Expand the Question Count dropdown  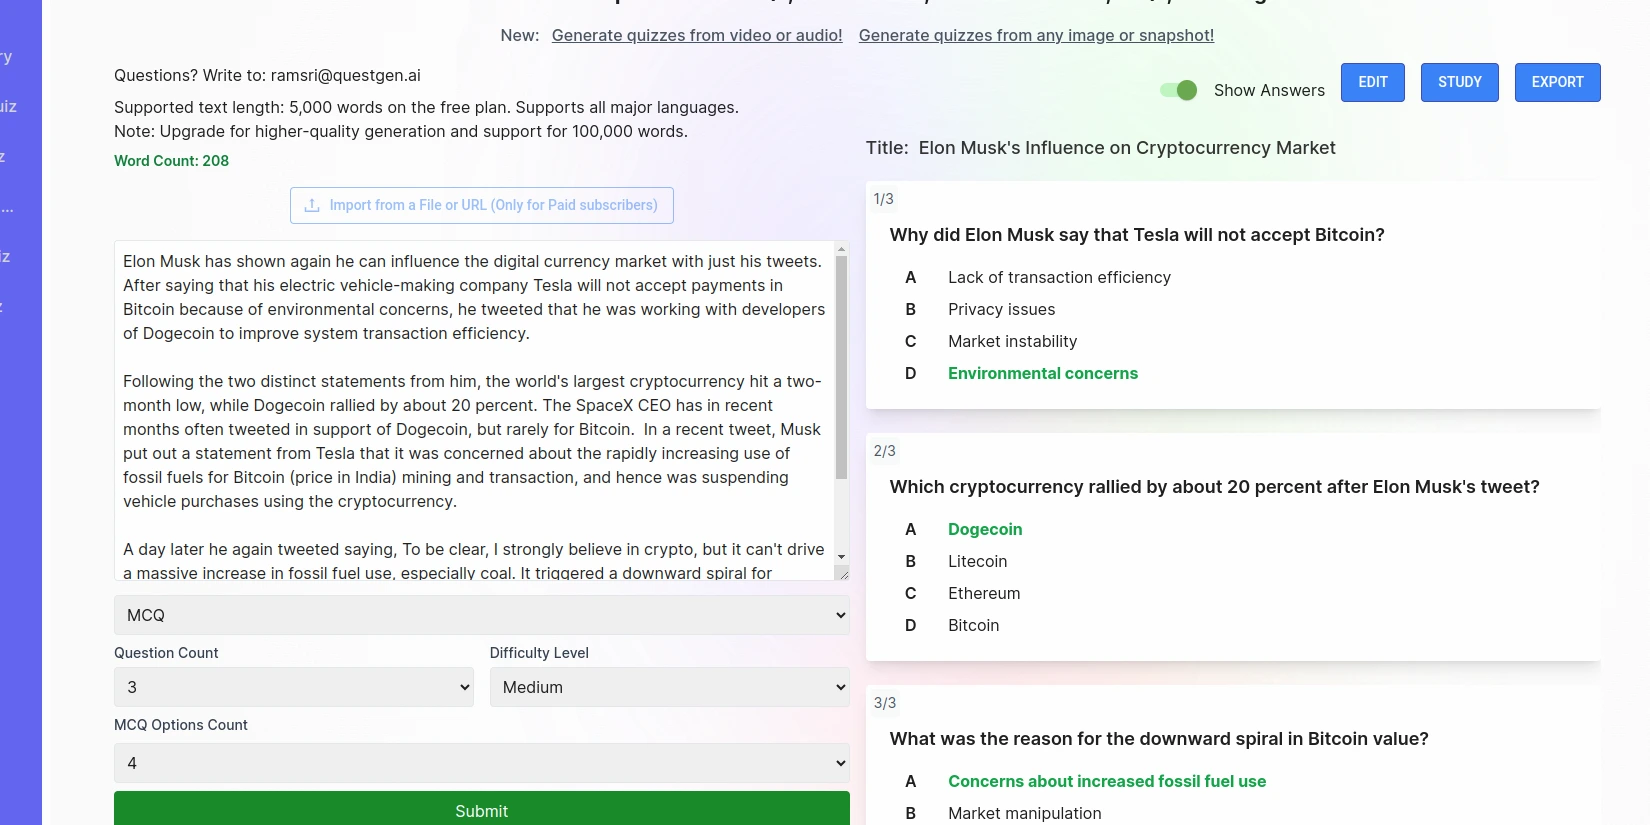pyautogui.click(x=293, y=687)
